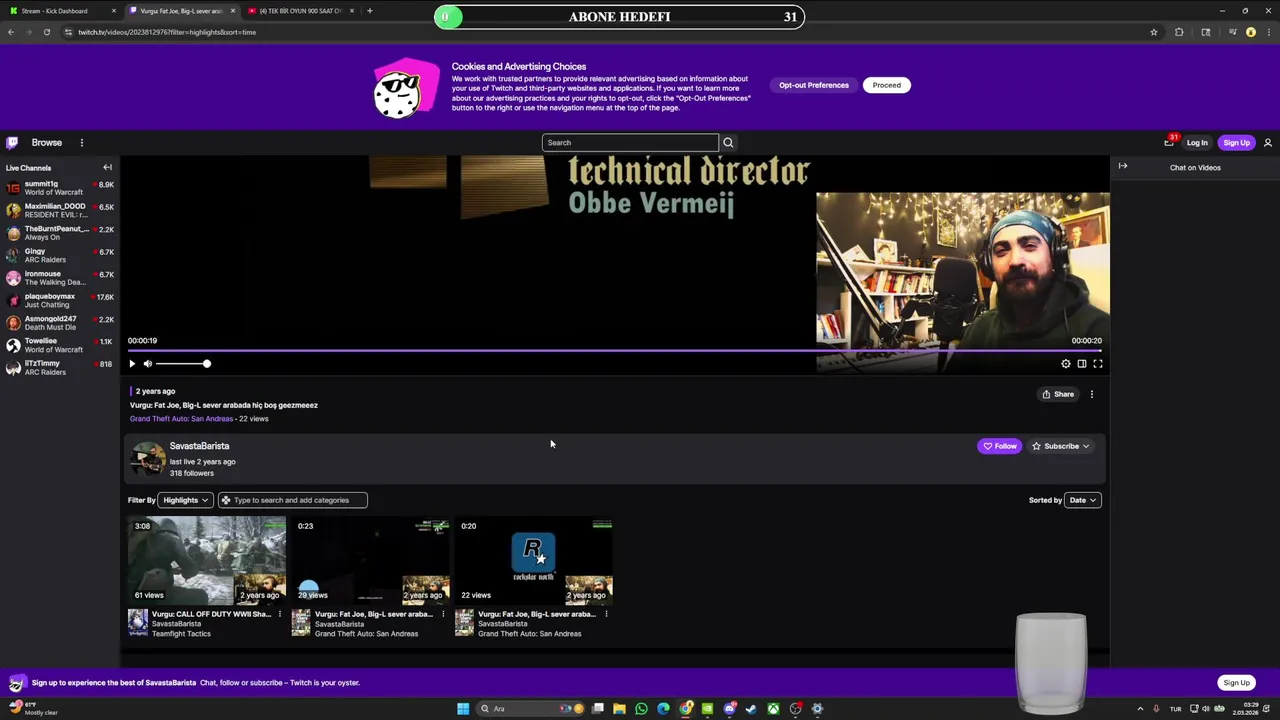Click the Log In button
Viewport: 1280px width, 720px height.
tap(1197, 143)
